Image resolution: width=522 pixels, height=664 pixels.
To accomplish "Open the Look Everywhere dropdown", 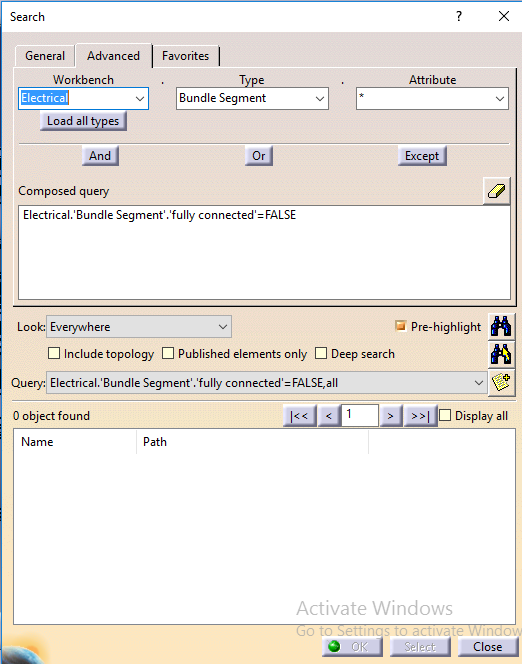I will tap(139, 326).
